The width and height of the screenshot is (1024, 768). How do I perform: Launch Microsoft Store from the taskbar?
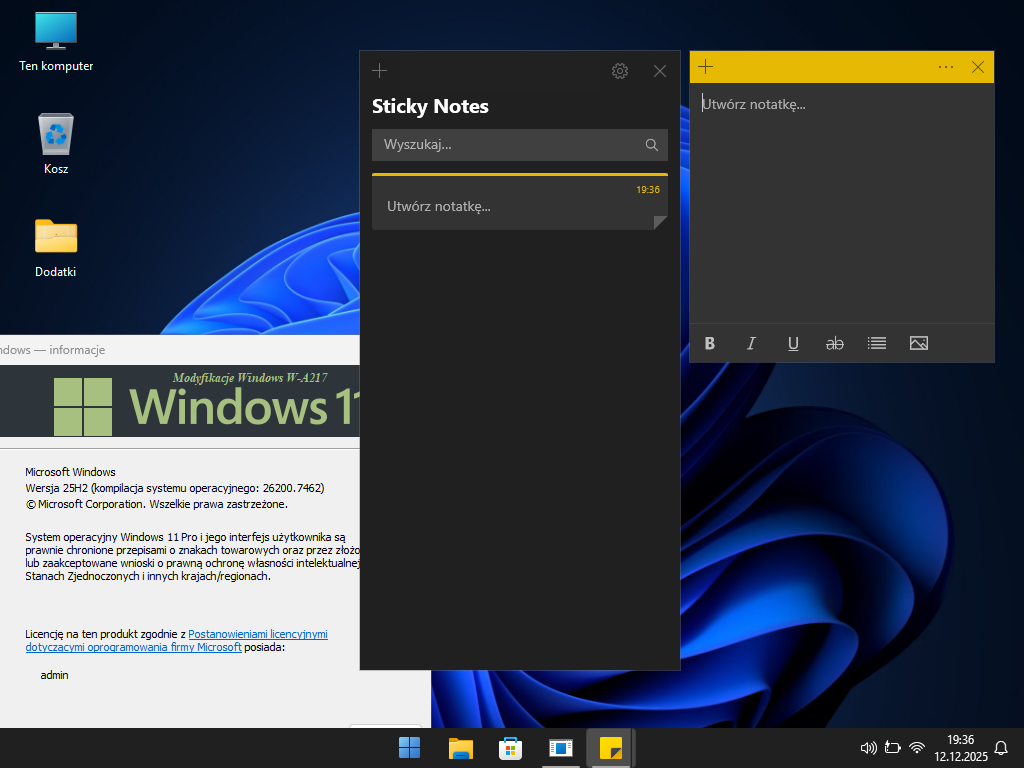pyautogui.click(x=510, y=748)
